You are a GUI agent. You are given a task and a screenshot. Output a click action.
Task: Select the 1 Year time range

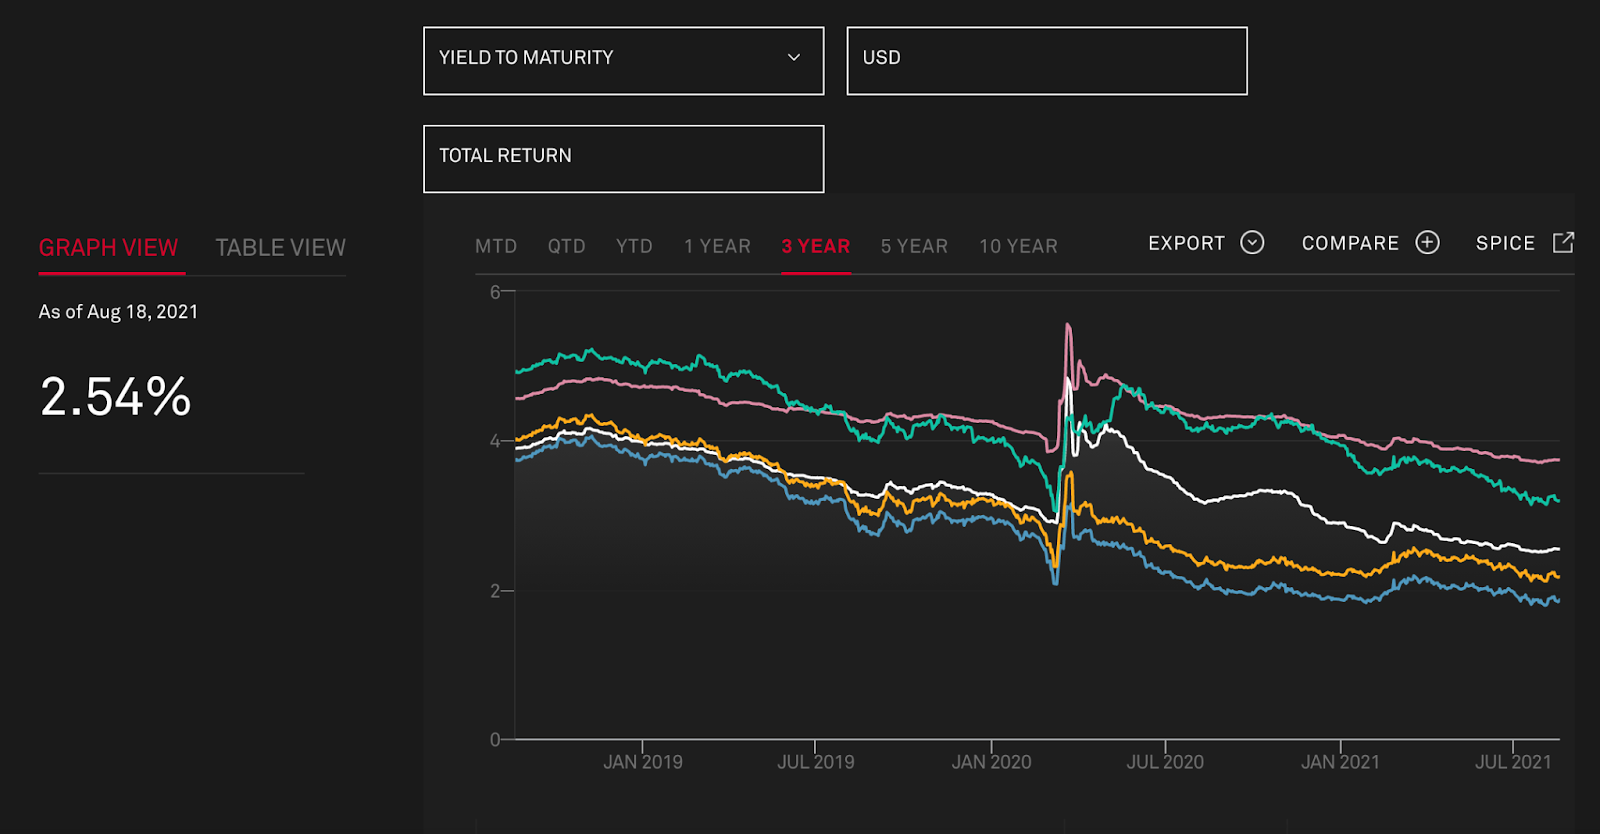[717, 246]
